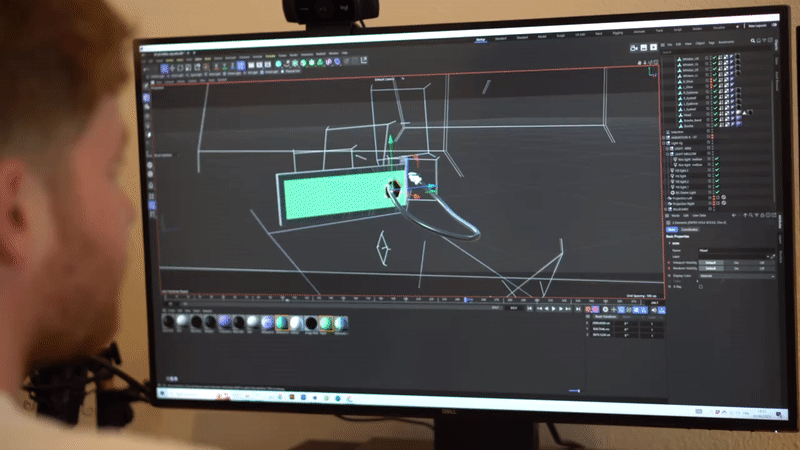
Task: Click the search magnifier in object manager
Action: point(753,41)
